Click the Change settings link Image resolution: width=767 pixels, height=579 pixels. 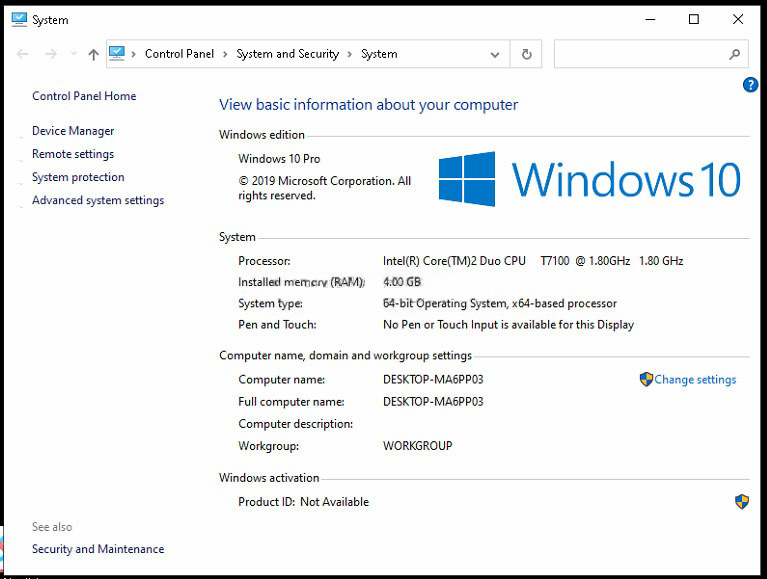tap(695, 379)
